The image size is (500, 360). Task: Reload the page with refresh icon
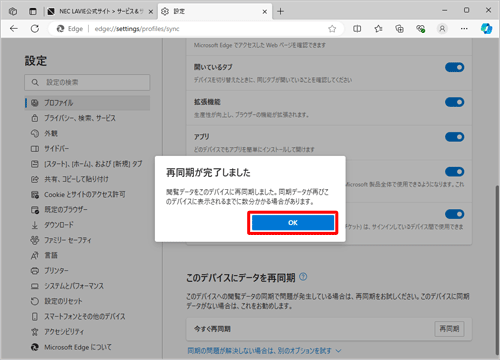[x=35, y=29]
